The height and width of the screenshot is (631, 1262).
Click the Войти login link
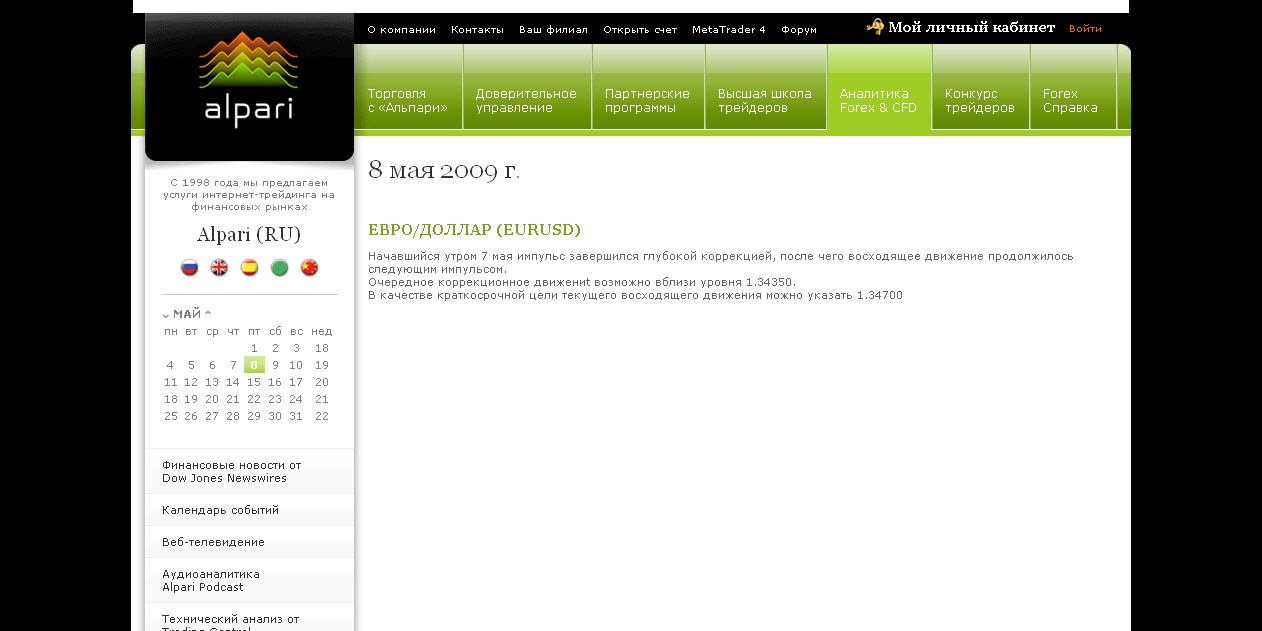pyautogui.click(x=1085, y=29)
